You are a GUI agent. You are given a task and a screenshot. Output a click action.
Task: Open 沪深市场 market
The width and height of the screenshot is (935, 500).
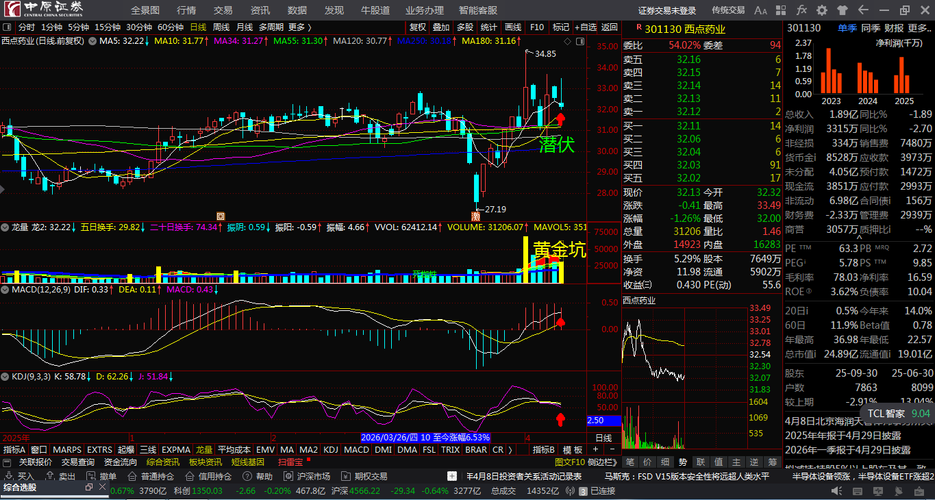pyautogui.click(x=307, y=476)
